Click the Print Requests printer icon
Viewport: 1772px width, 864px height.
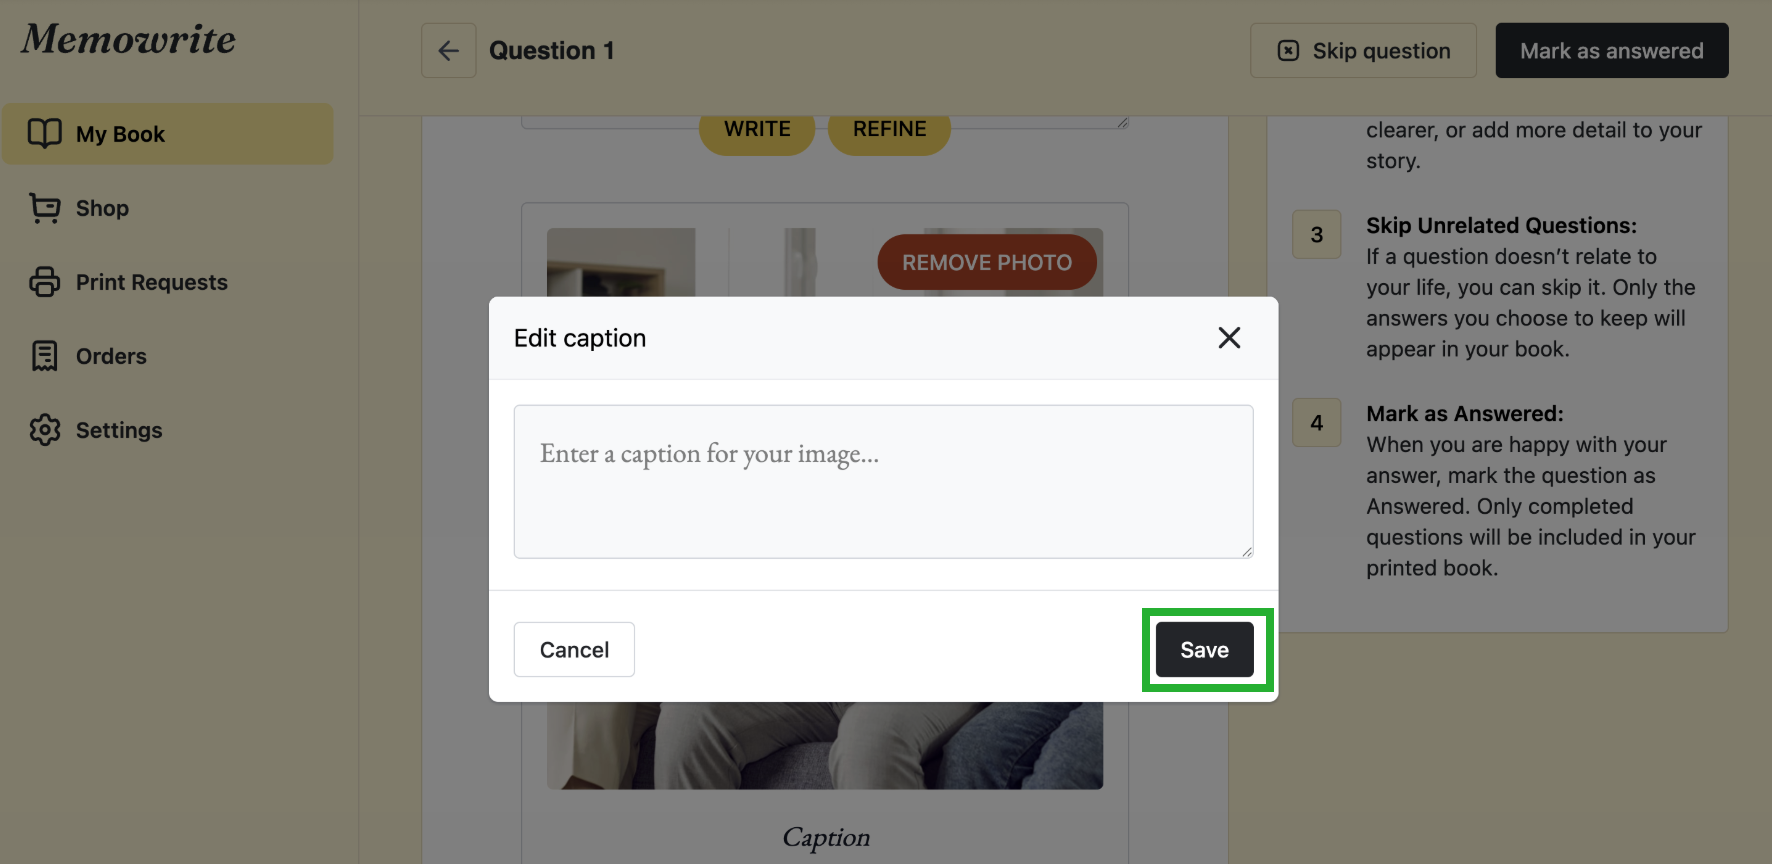[45, 282]
